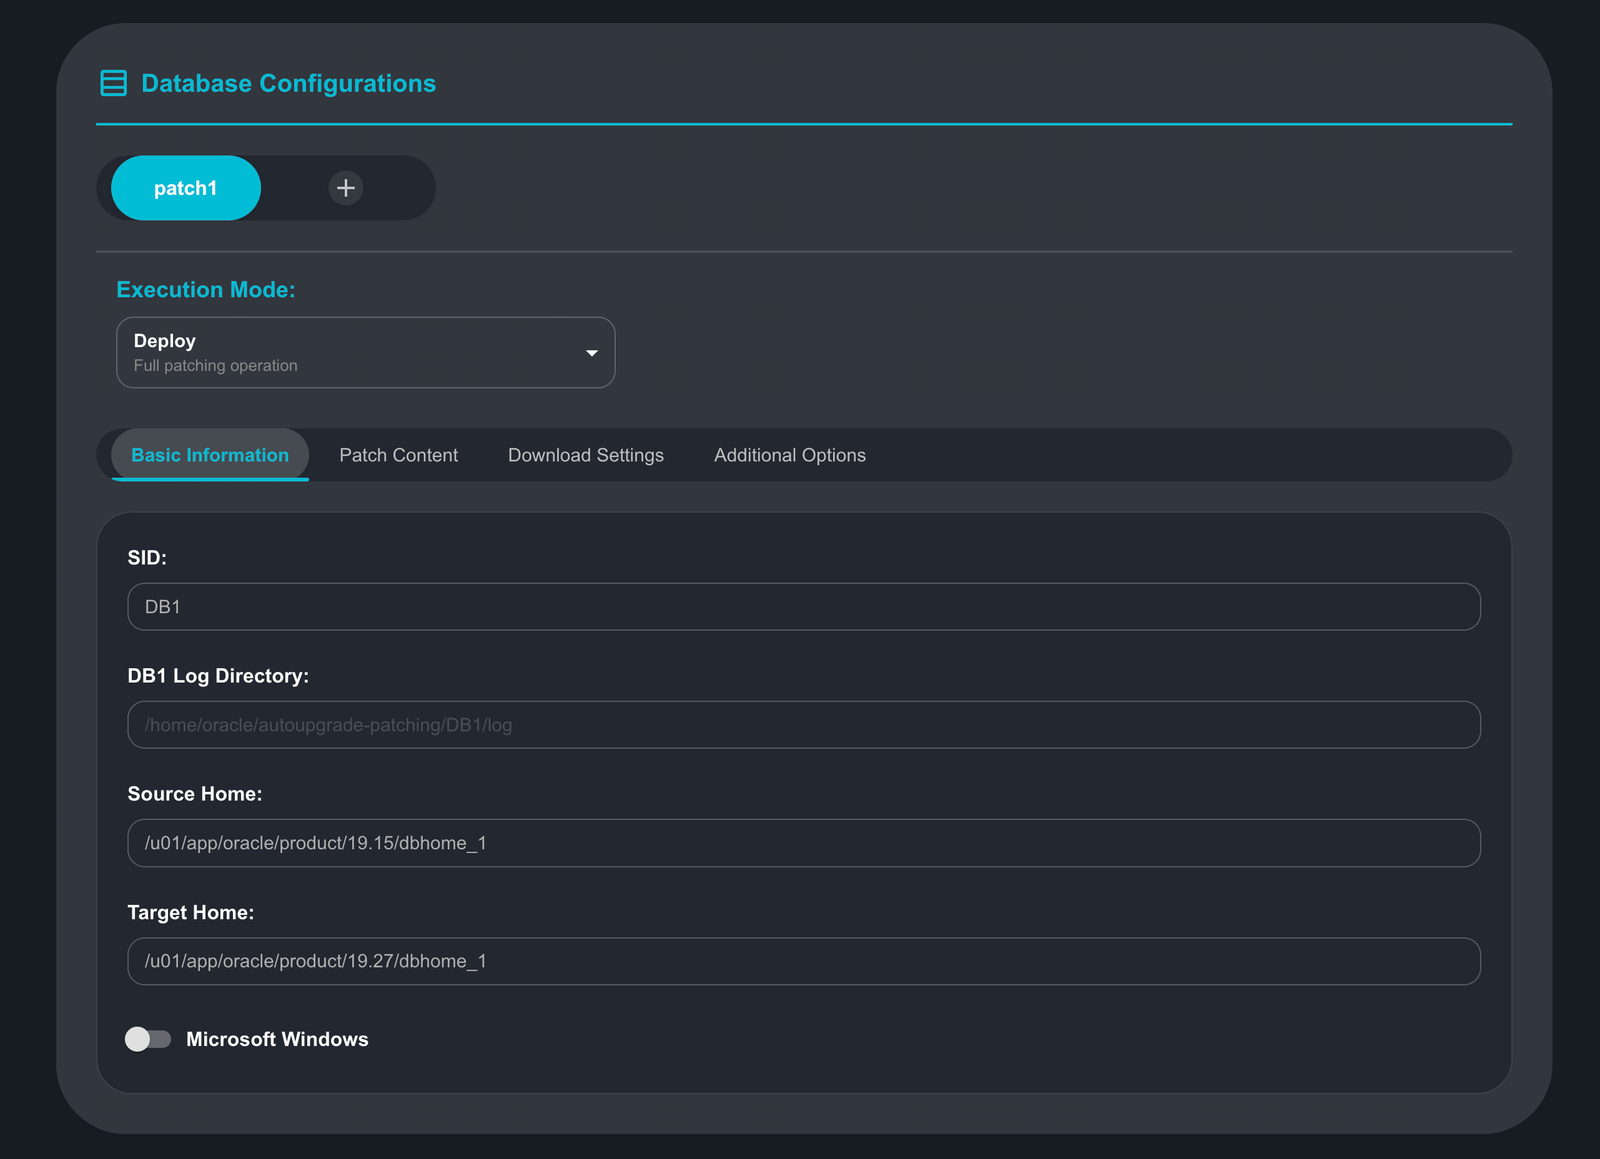Edit the Source Home path field

coord(803,843)
